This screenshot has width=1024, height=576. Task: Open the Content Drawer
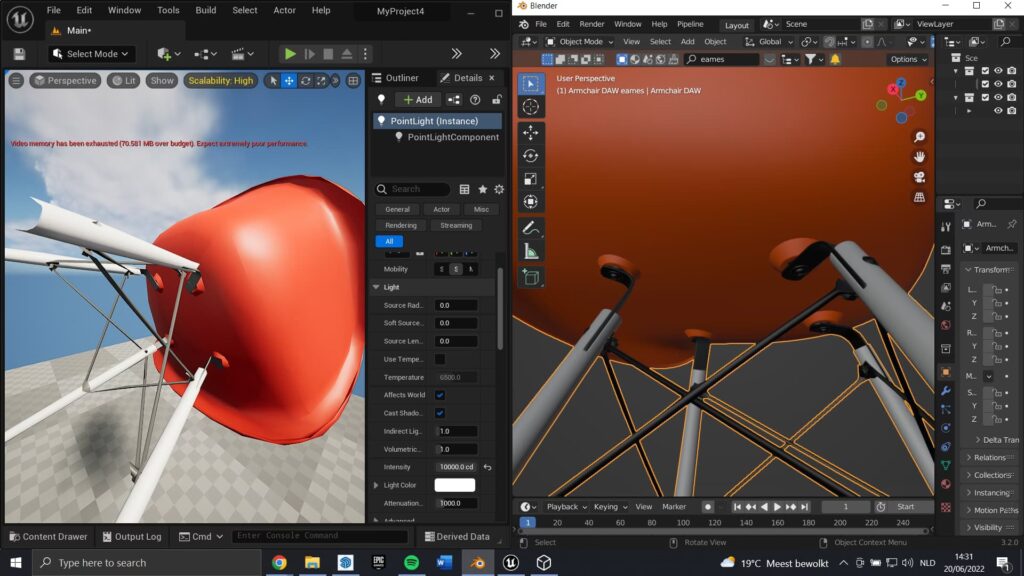(x=48, y=536)
